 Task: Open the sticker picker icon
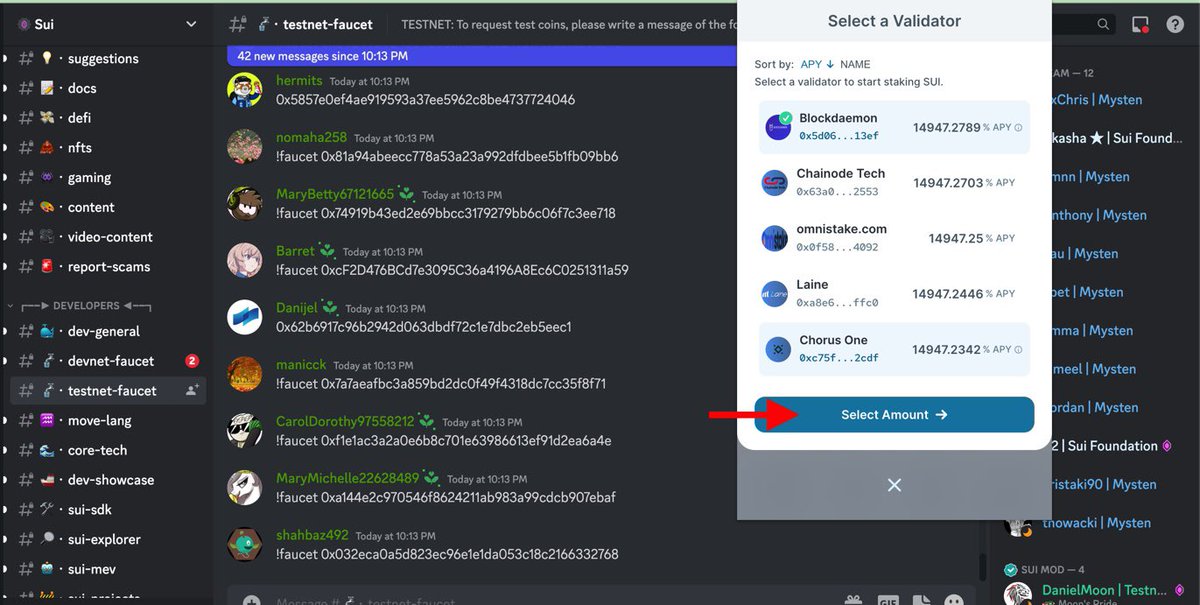[920, 600]
